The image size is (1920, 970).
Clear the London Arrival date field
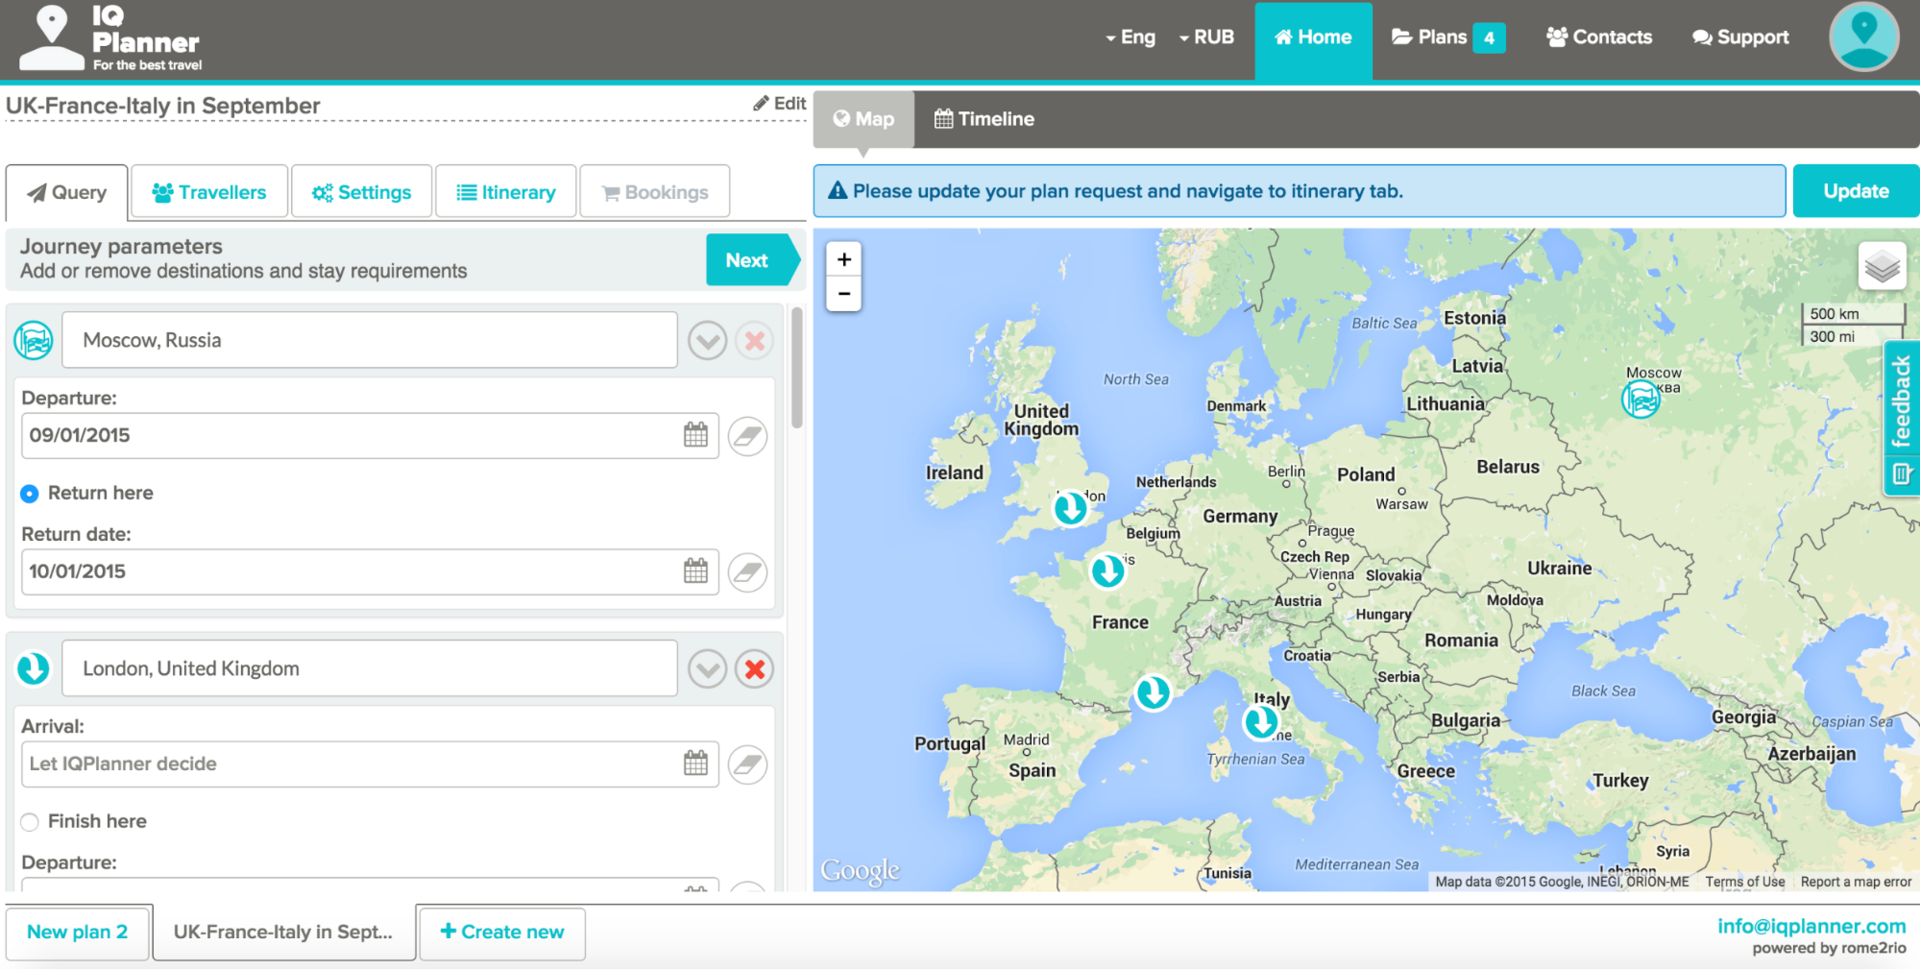point(748,764)
